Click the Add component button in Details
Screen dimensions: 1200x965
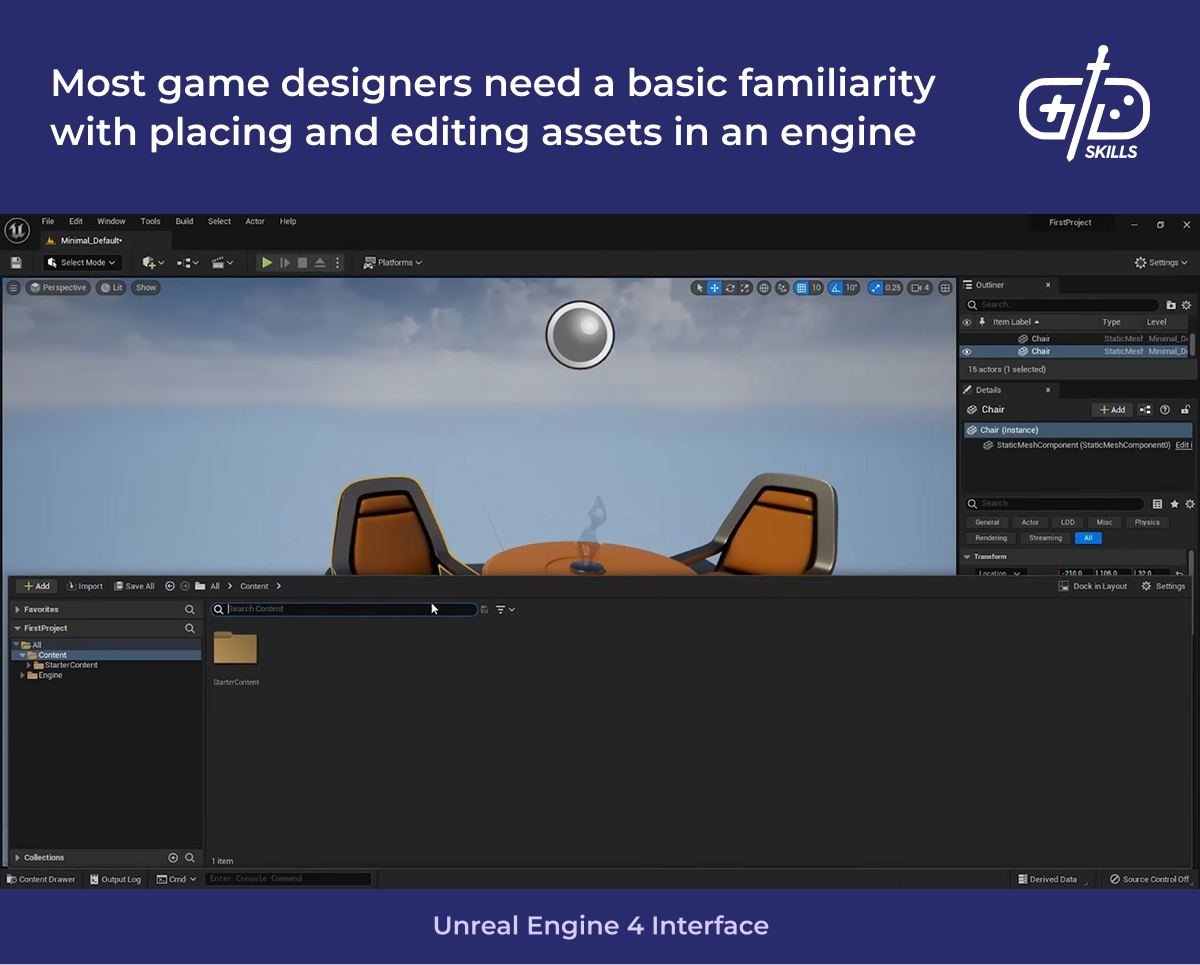[1112, 410]
